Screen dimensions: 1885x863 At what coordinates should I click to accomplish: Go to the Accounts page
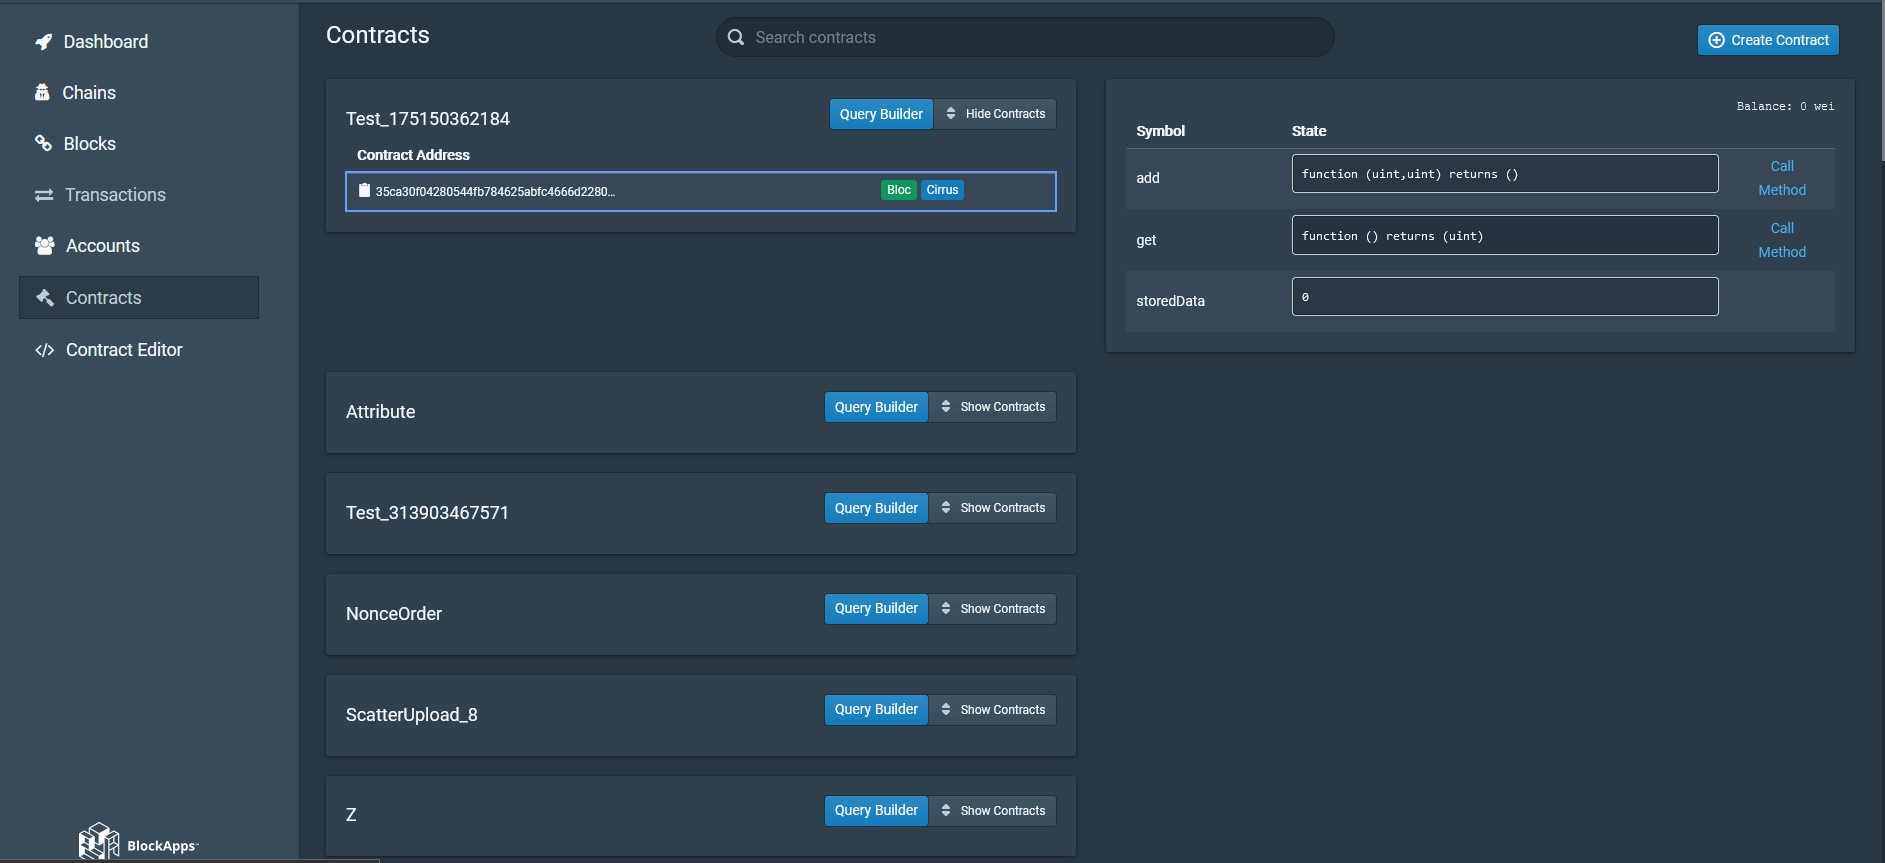pos(102,246)
